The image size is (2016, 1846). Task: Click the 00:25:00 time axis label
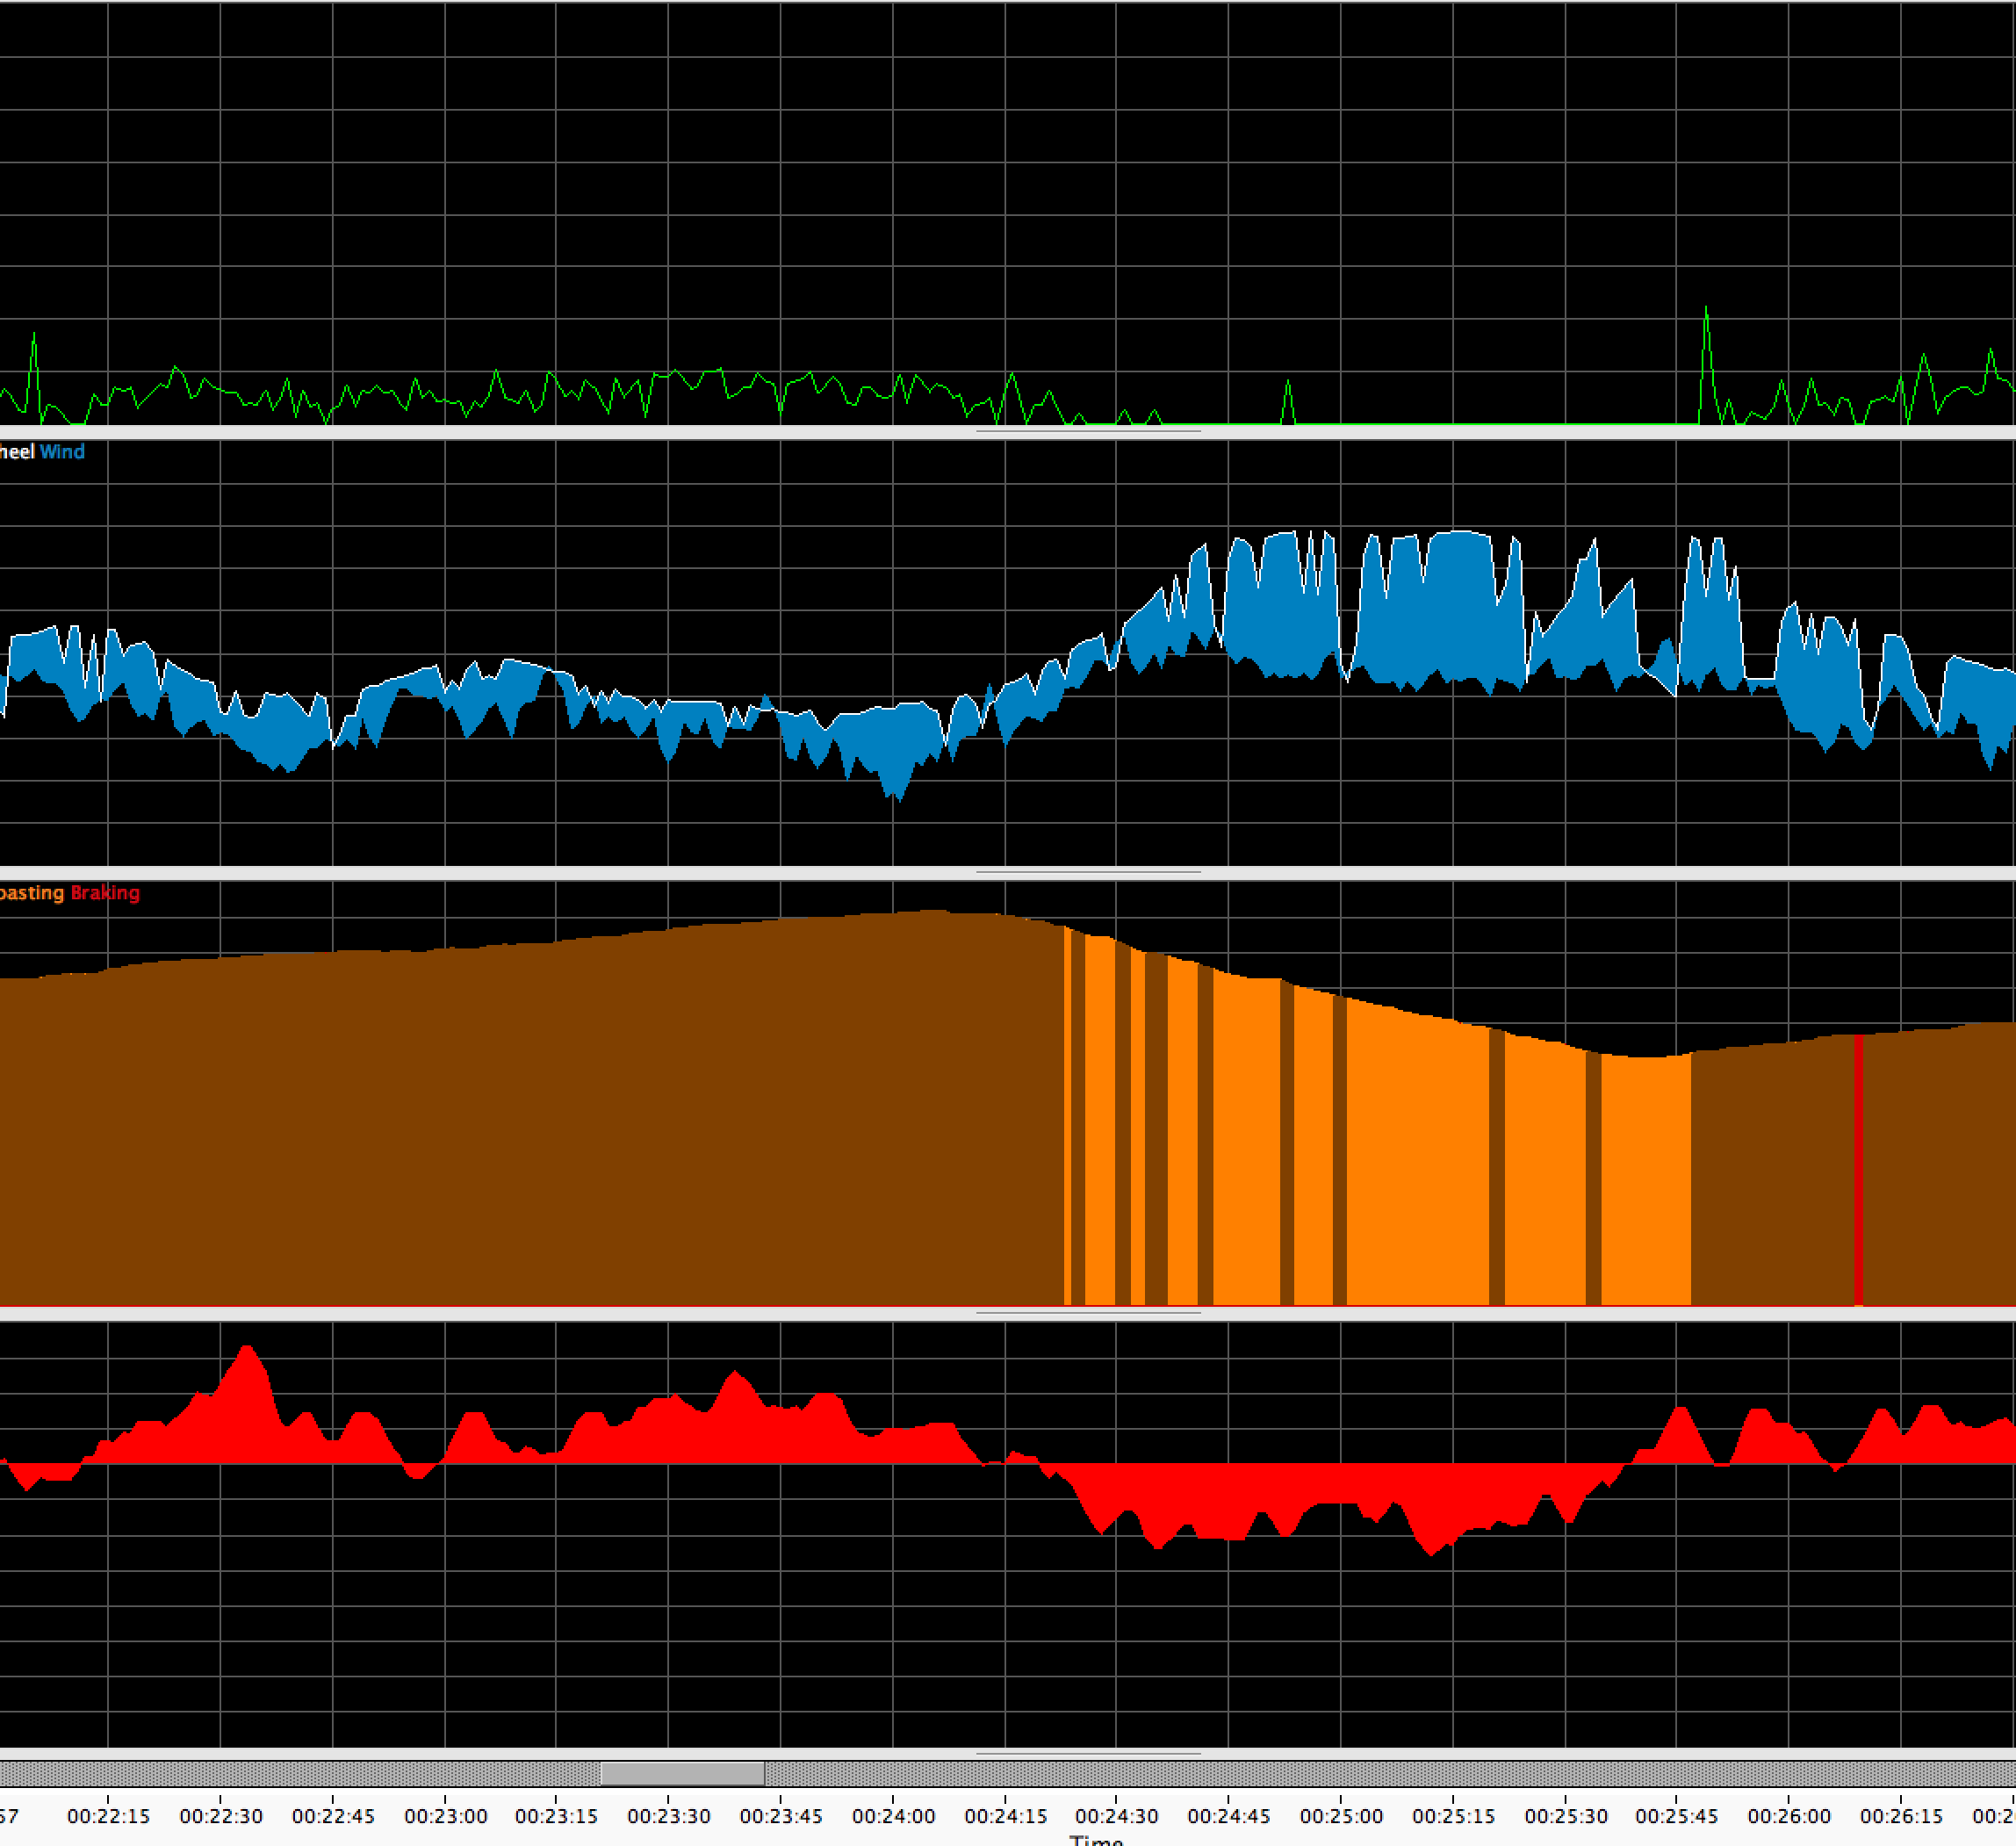pos(1341,1816)
